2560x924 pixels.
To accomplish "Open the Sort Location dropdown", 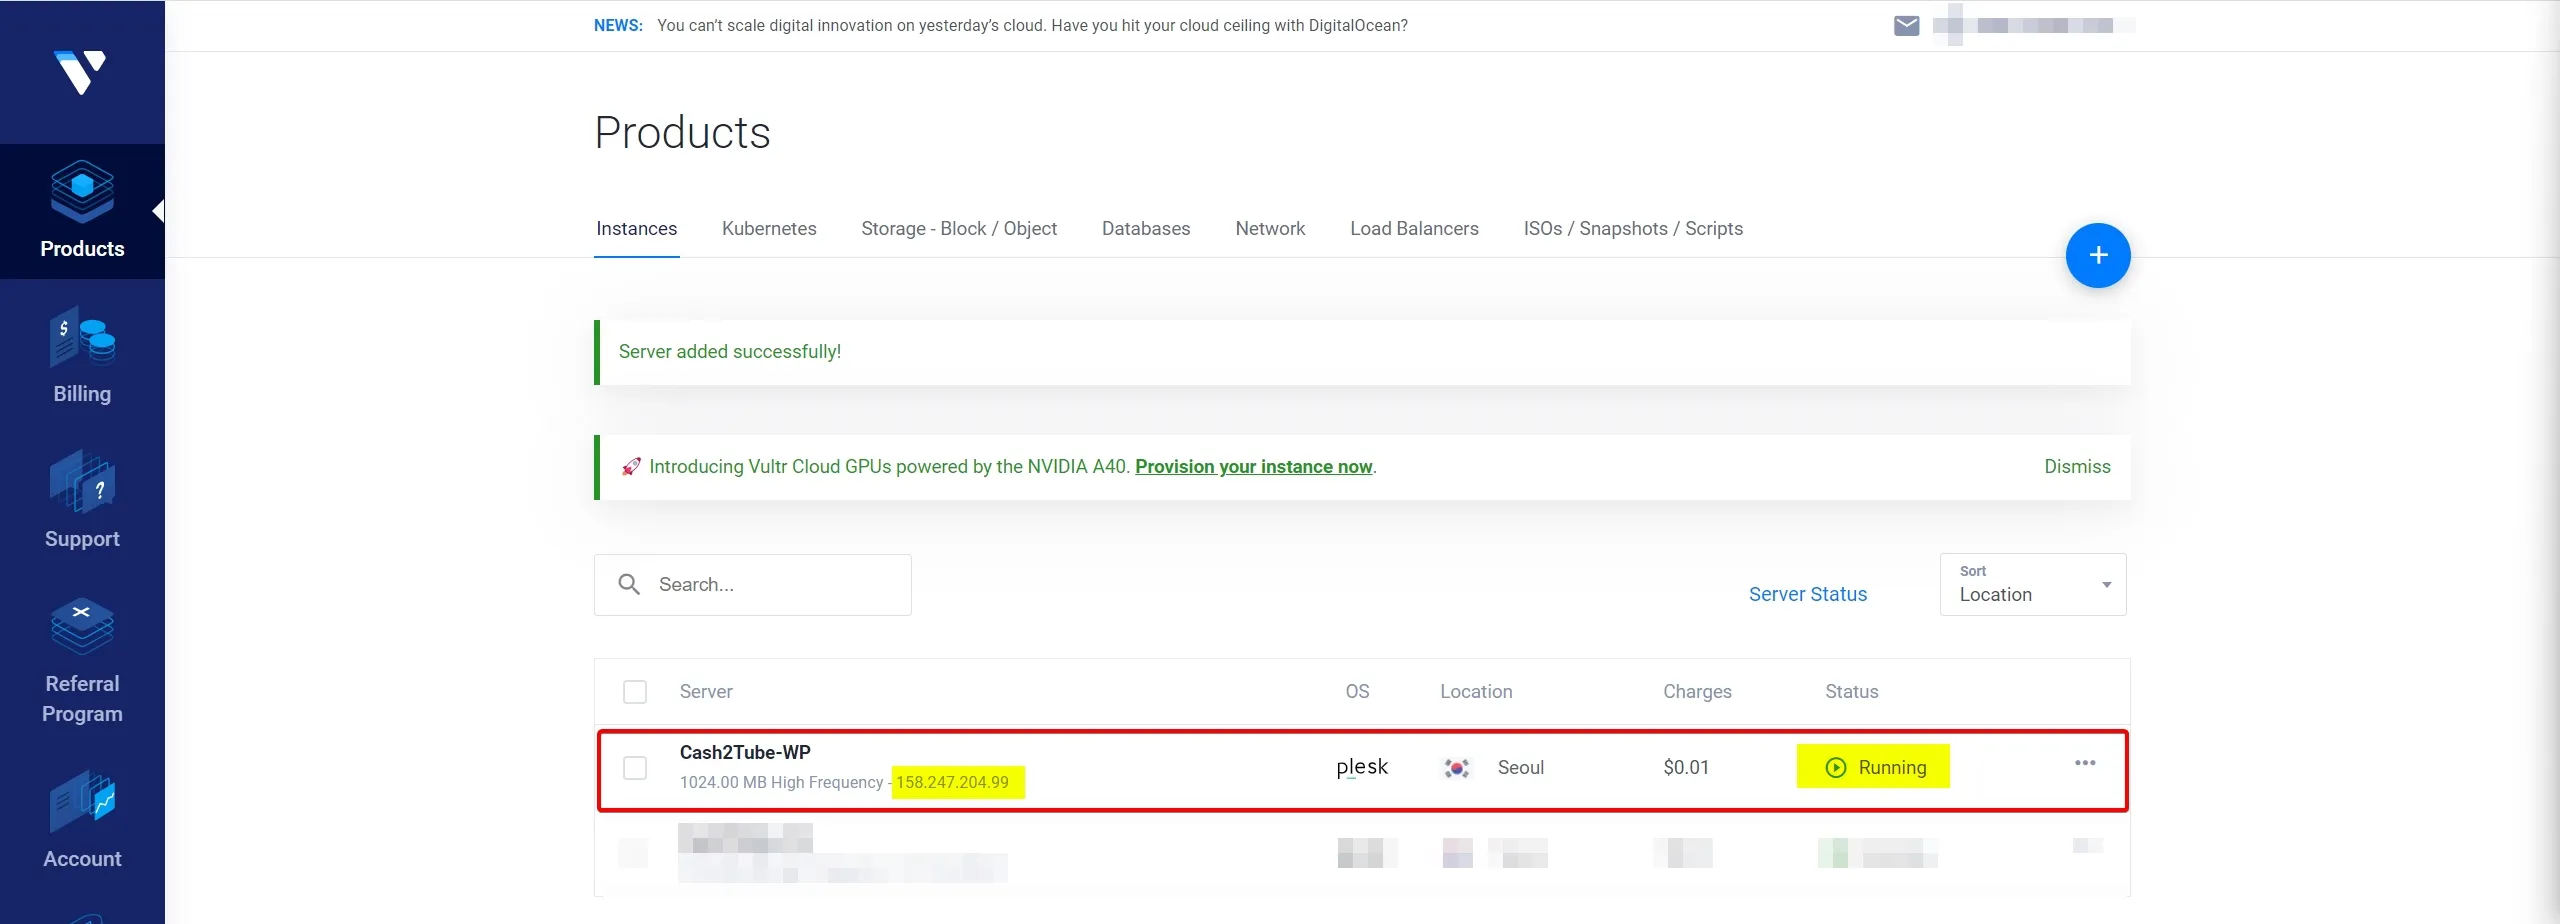I will pyautogui.click(x=2033, y=584).
